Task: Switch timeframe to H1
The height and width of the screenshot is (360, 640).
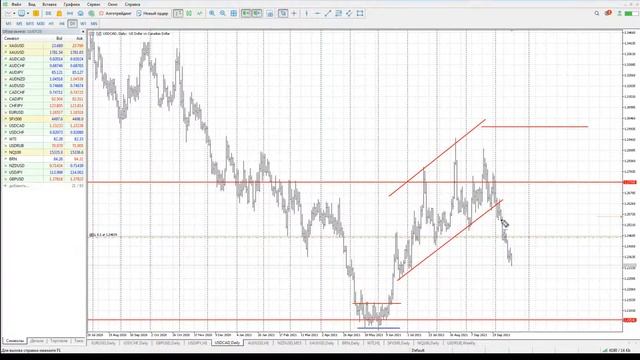Action: click(x=51, y=24)
